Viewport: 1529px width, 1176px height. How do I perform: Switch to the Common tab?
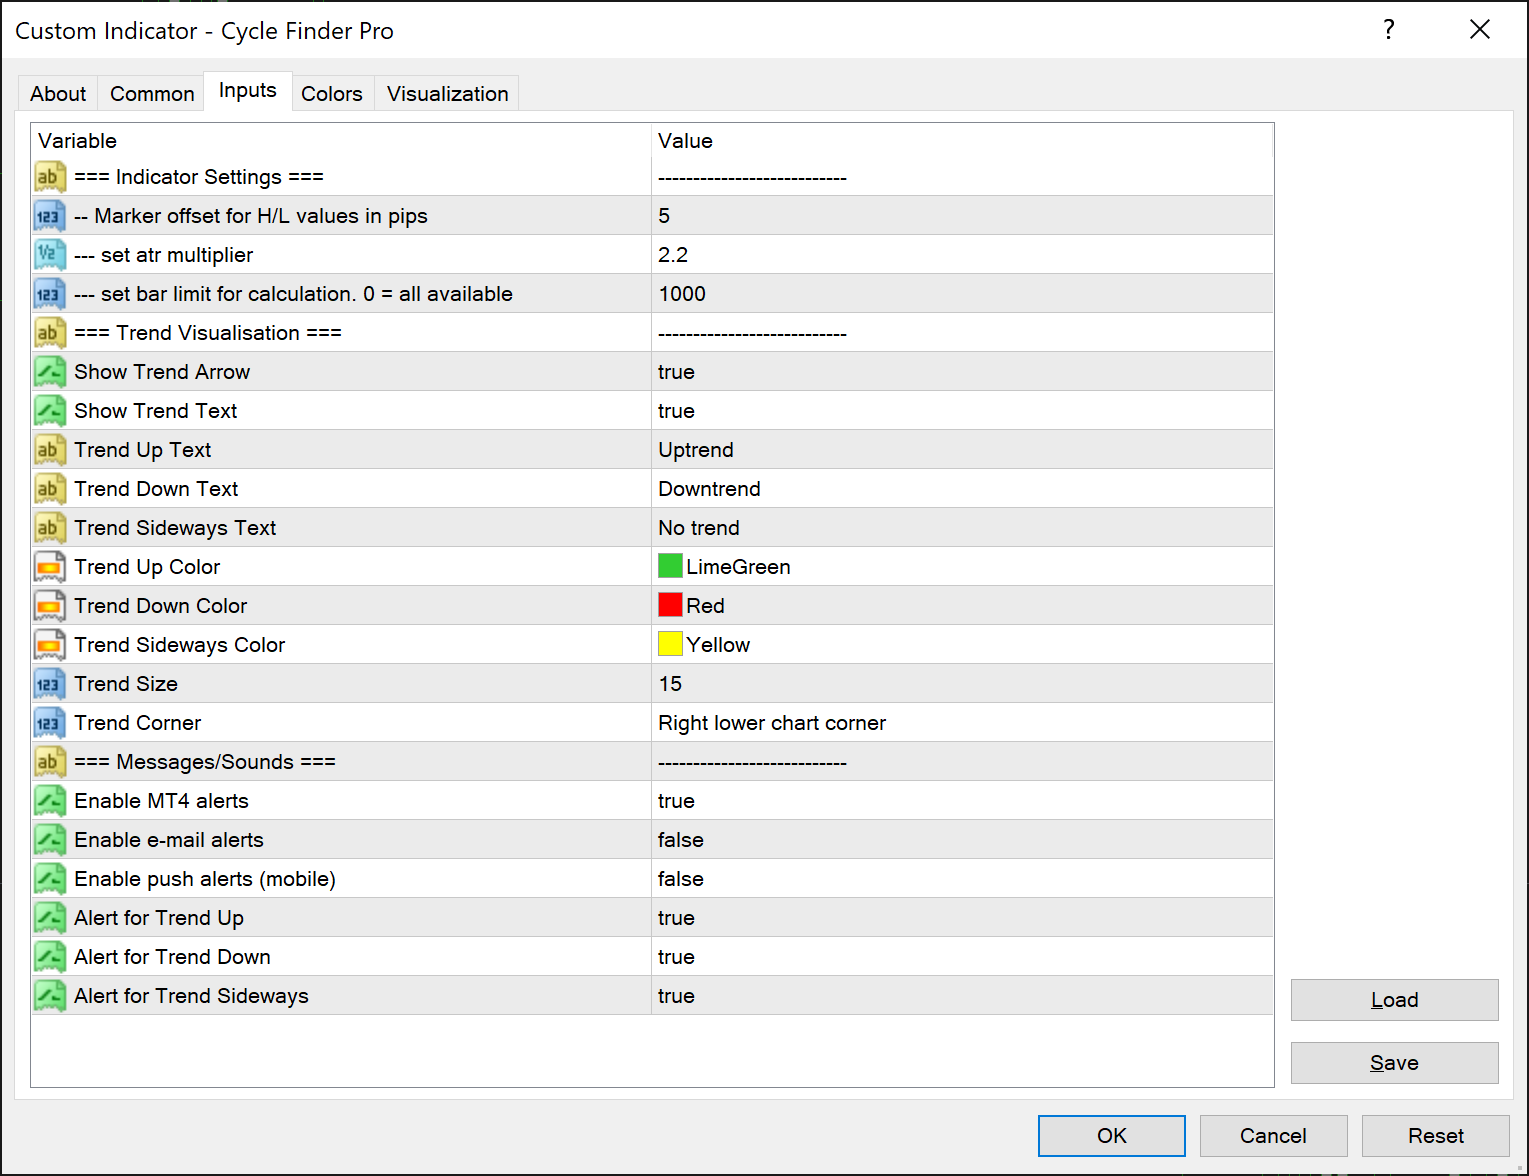(152, 94)
